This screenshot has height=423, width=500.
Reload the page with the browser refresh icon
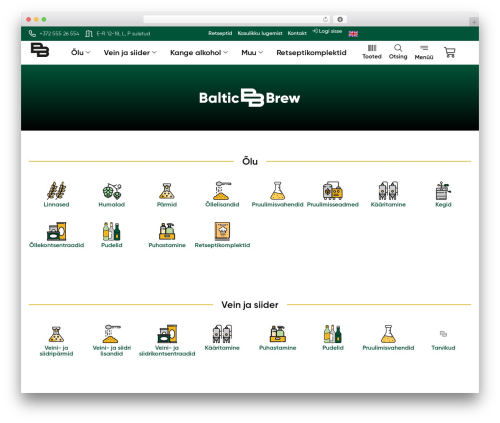click(325, 19)
